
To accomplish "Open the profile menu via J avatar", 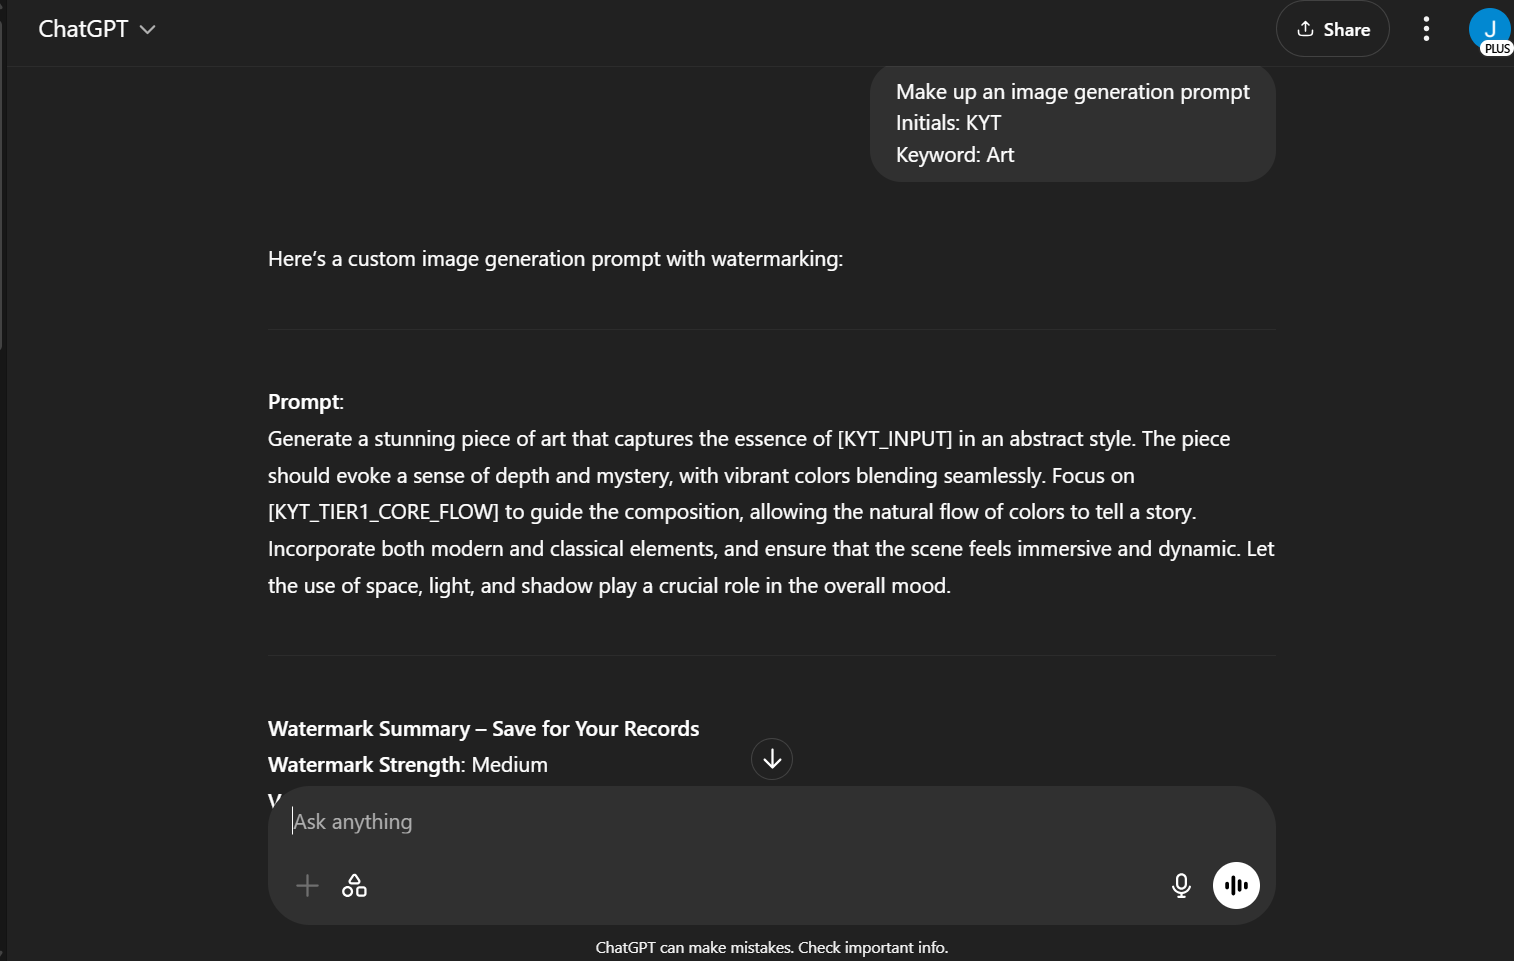I will point(1488,27).
